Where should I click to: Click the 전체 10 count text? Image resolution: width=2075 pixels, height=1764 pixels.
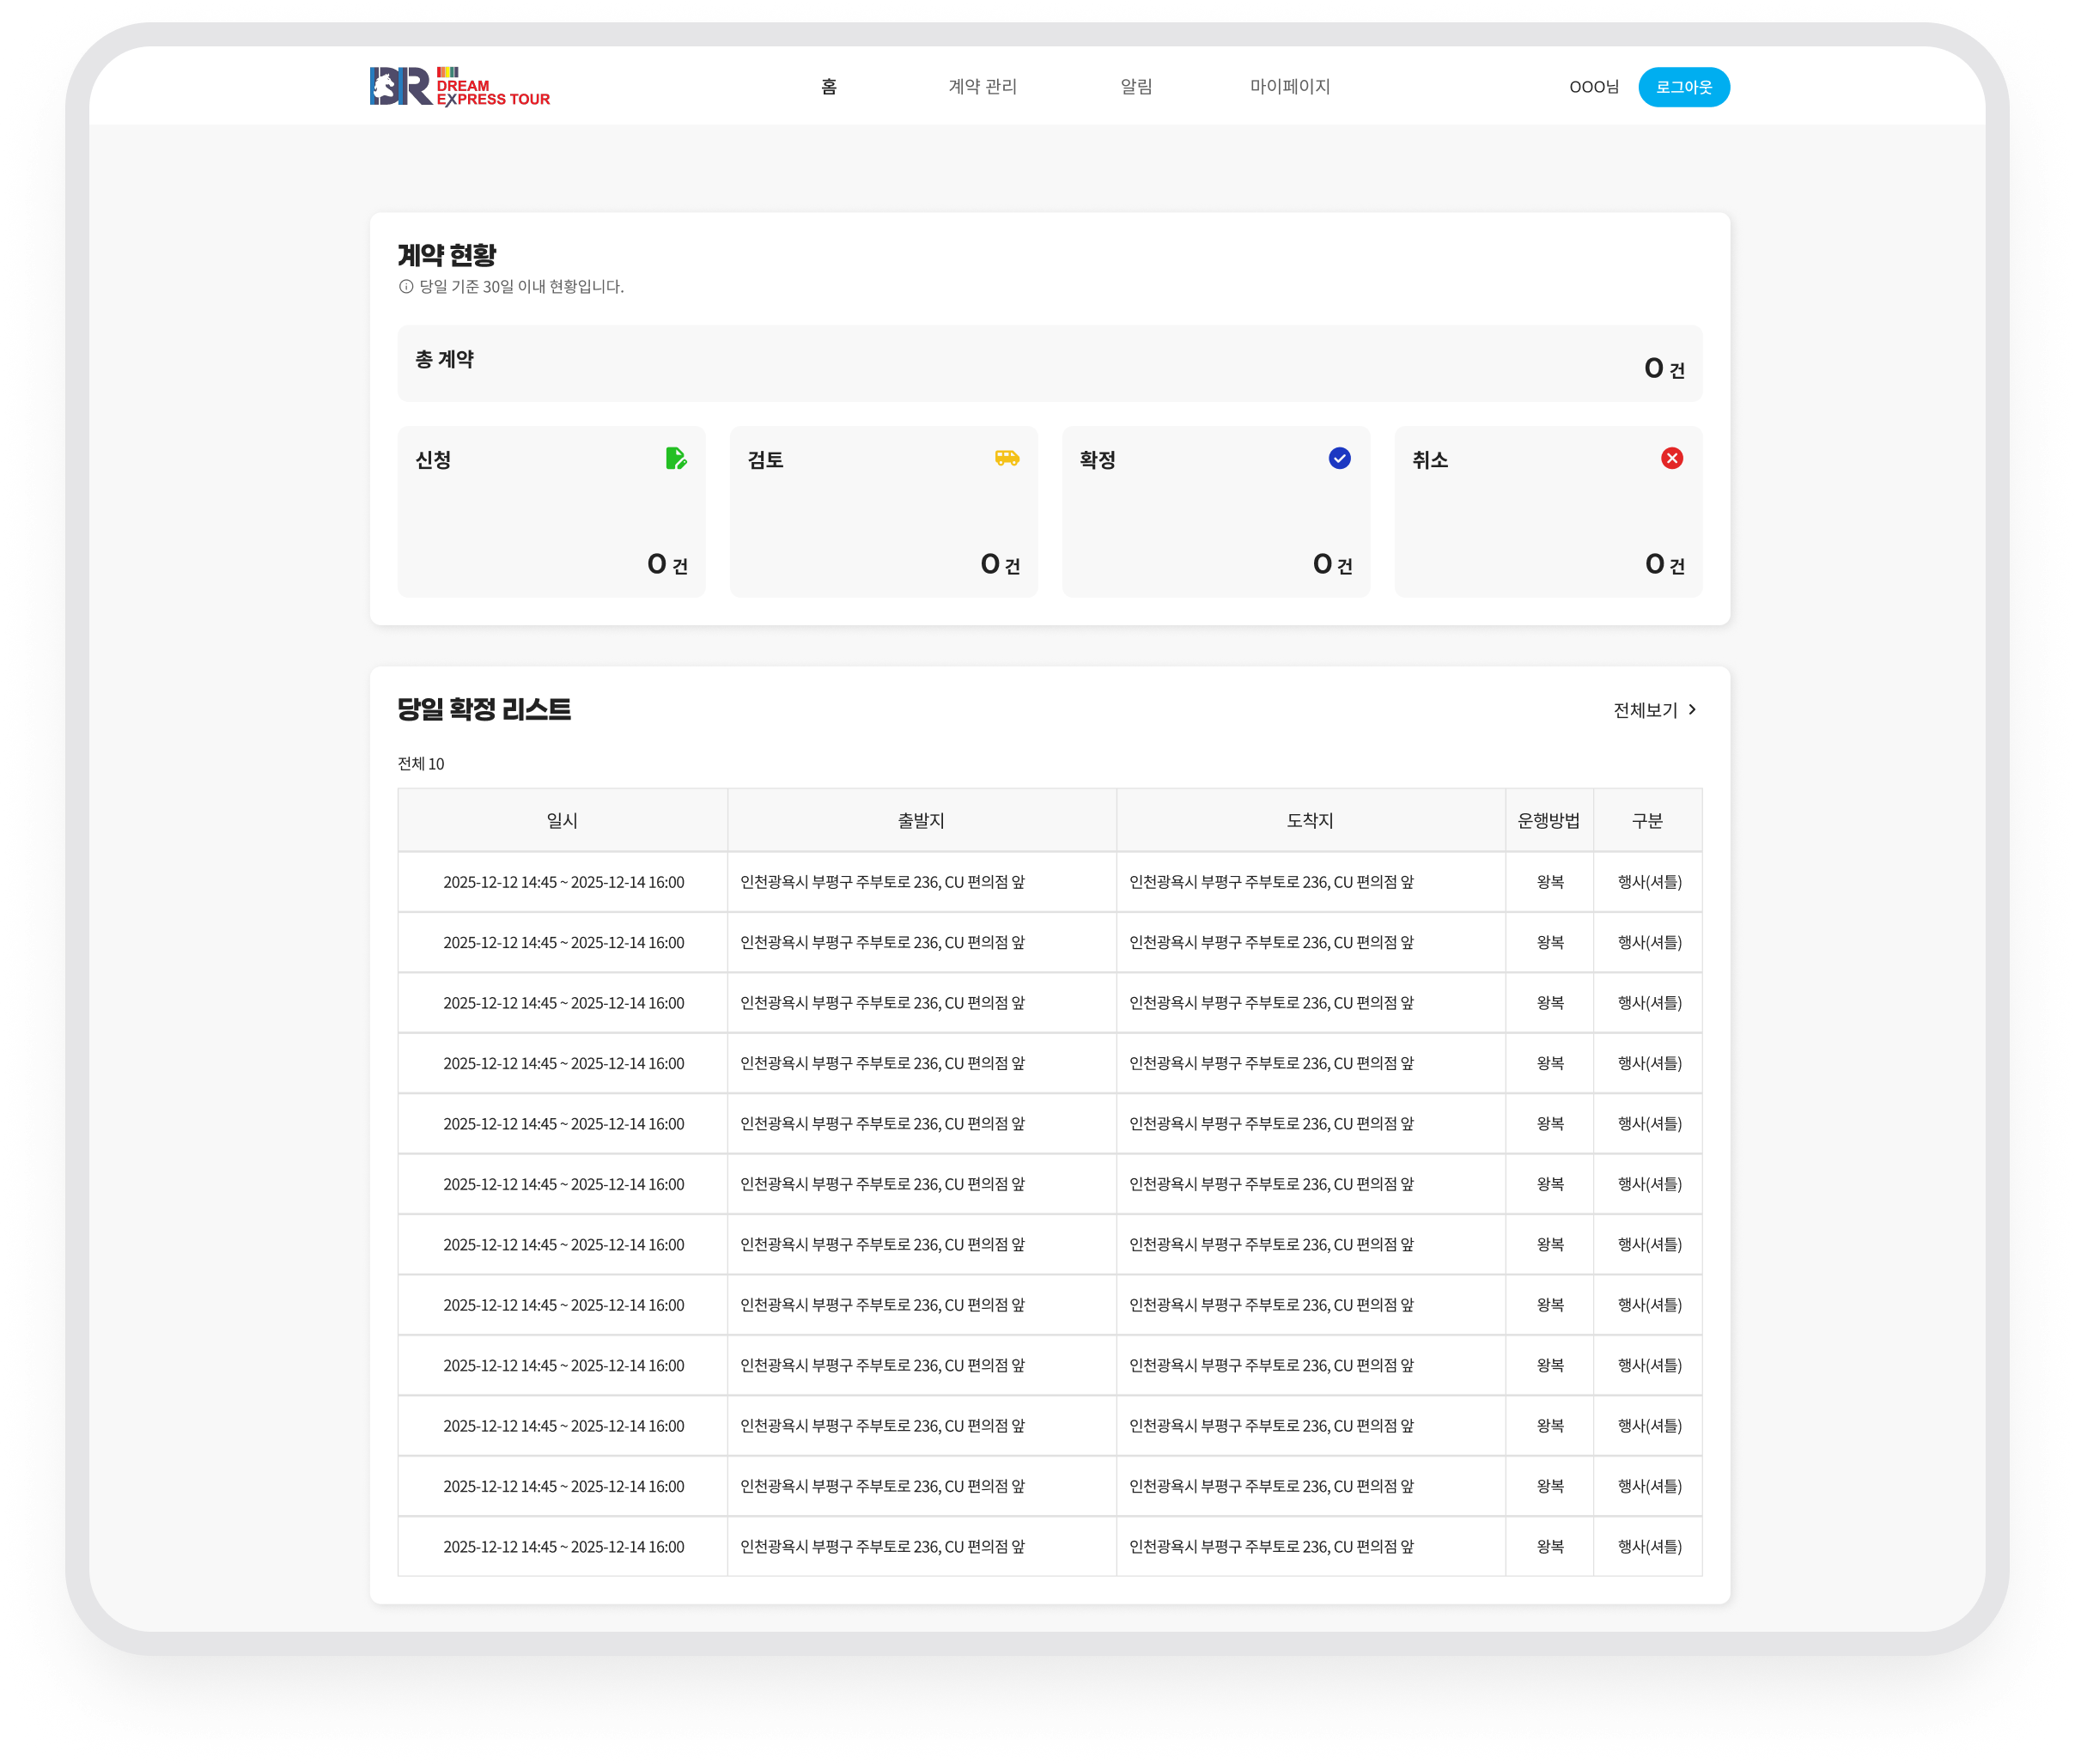(421, 764)
